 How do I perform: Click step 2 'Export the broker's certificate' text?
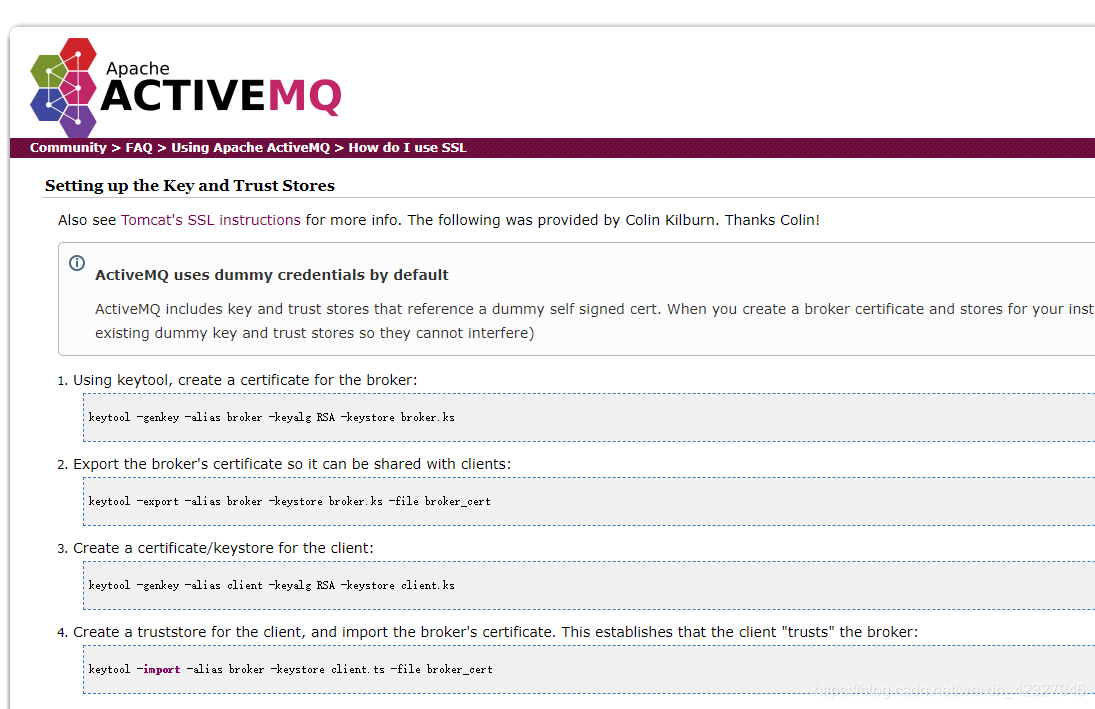point(292,464)
